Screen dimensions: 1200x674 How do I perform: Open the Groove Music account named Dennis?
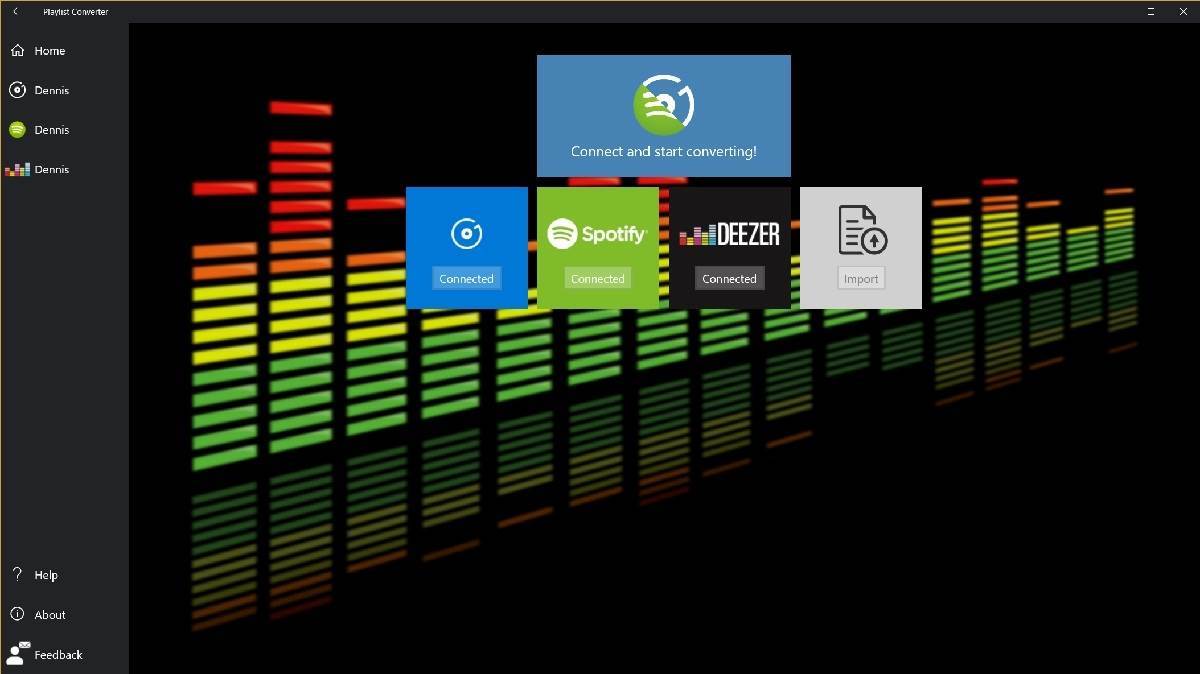[x=50, y=90]
